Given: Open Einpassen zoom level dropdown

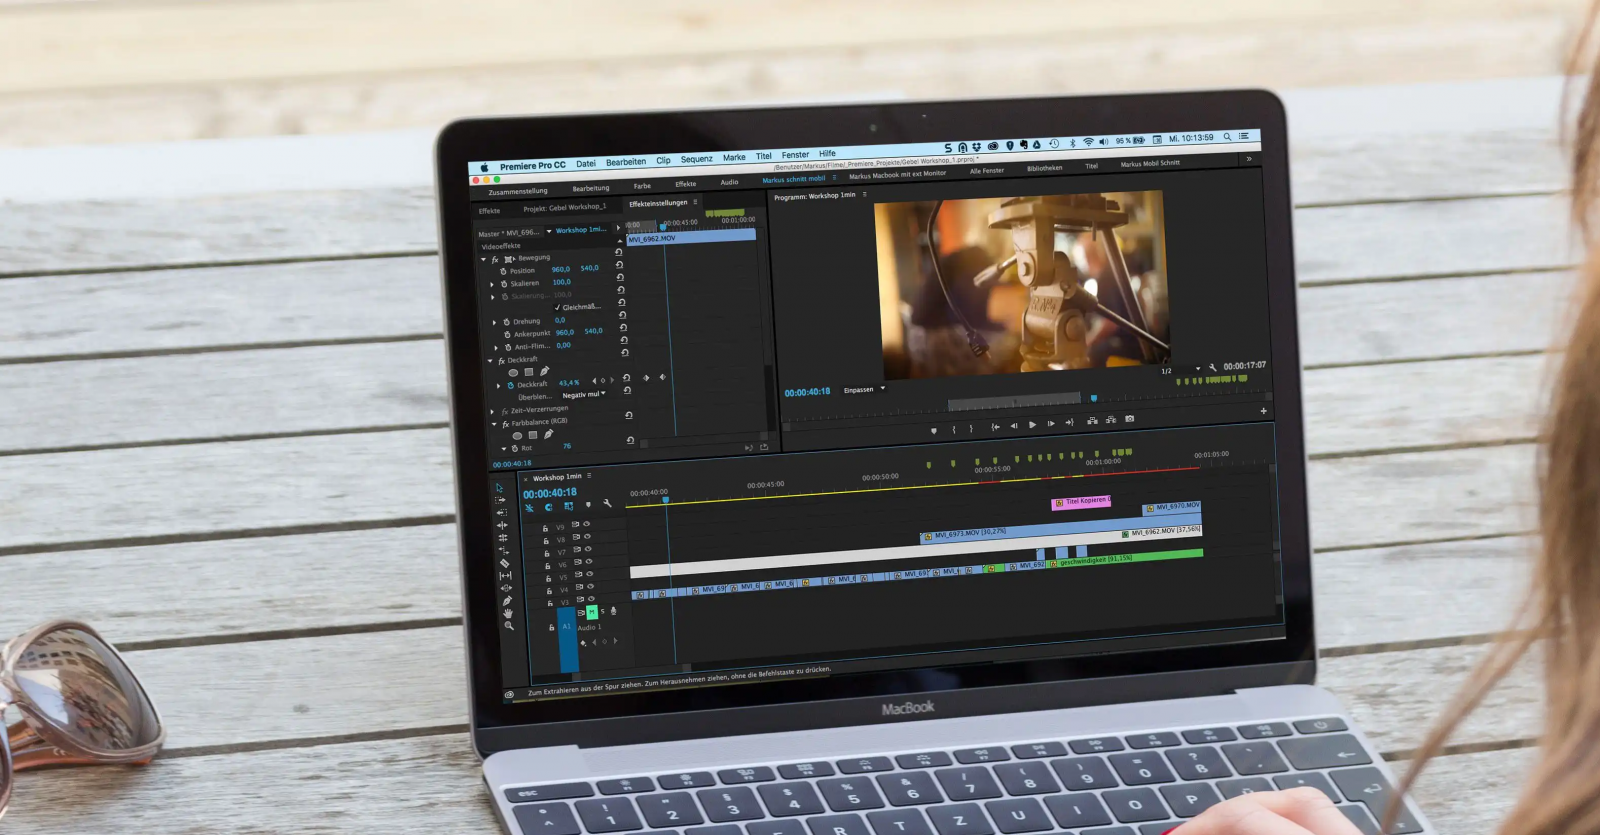Looking at the screenshot, I should coord(864,389).
